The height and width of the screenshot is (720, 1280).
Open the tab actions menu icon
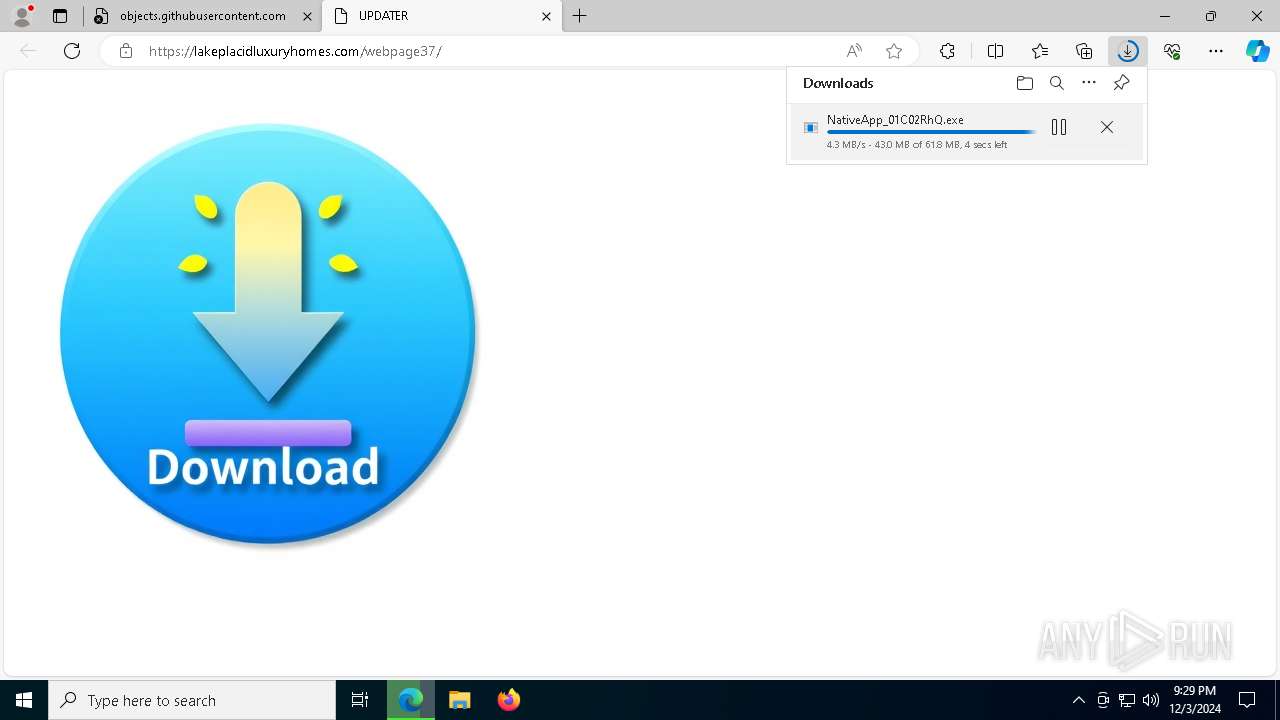[x=60, y=16]
